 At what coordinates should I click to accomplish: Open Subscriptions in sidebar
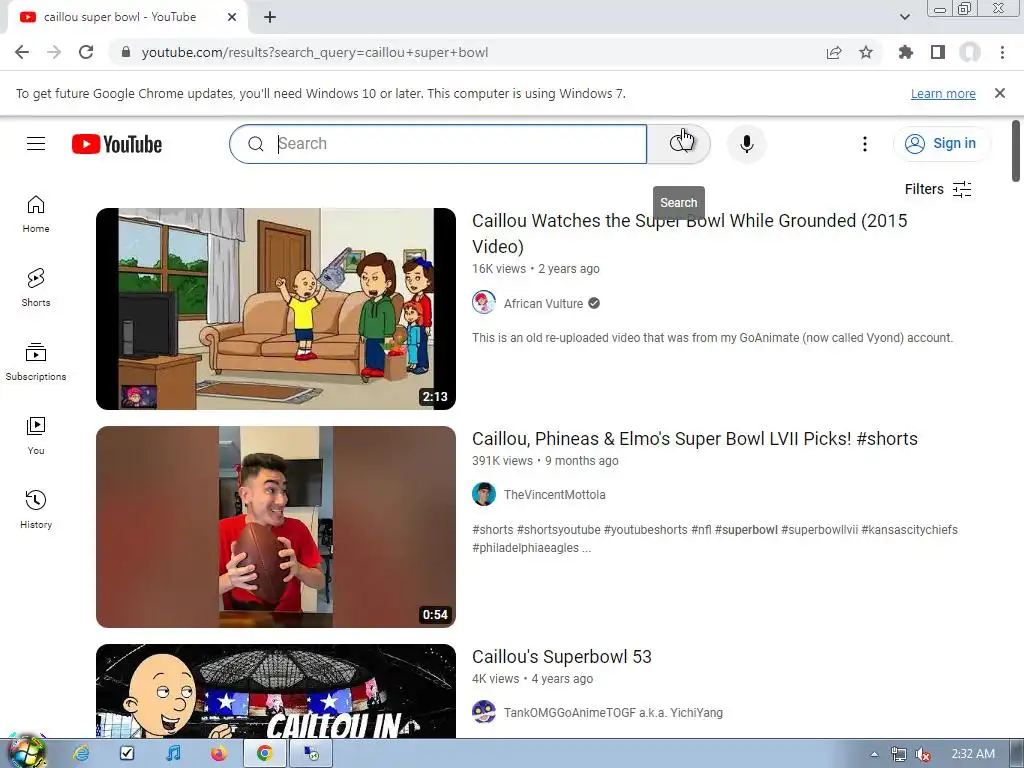click(36, 362)
